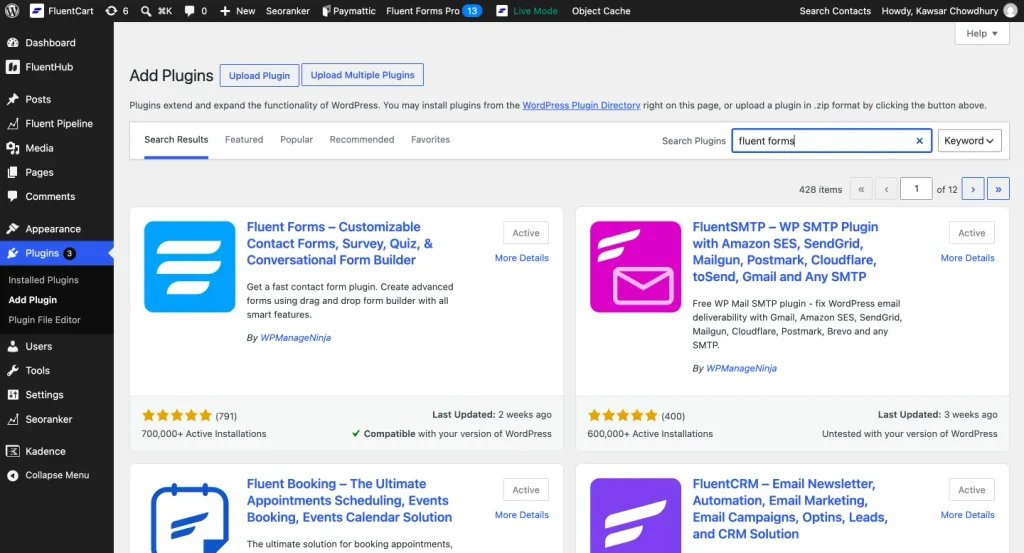The image size is (1024, 553).
Task: Click the current page number field
Action: [x=916, y=189]
